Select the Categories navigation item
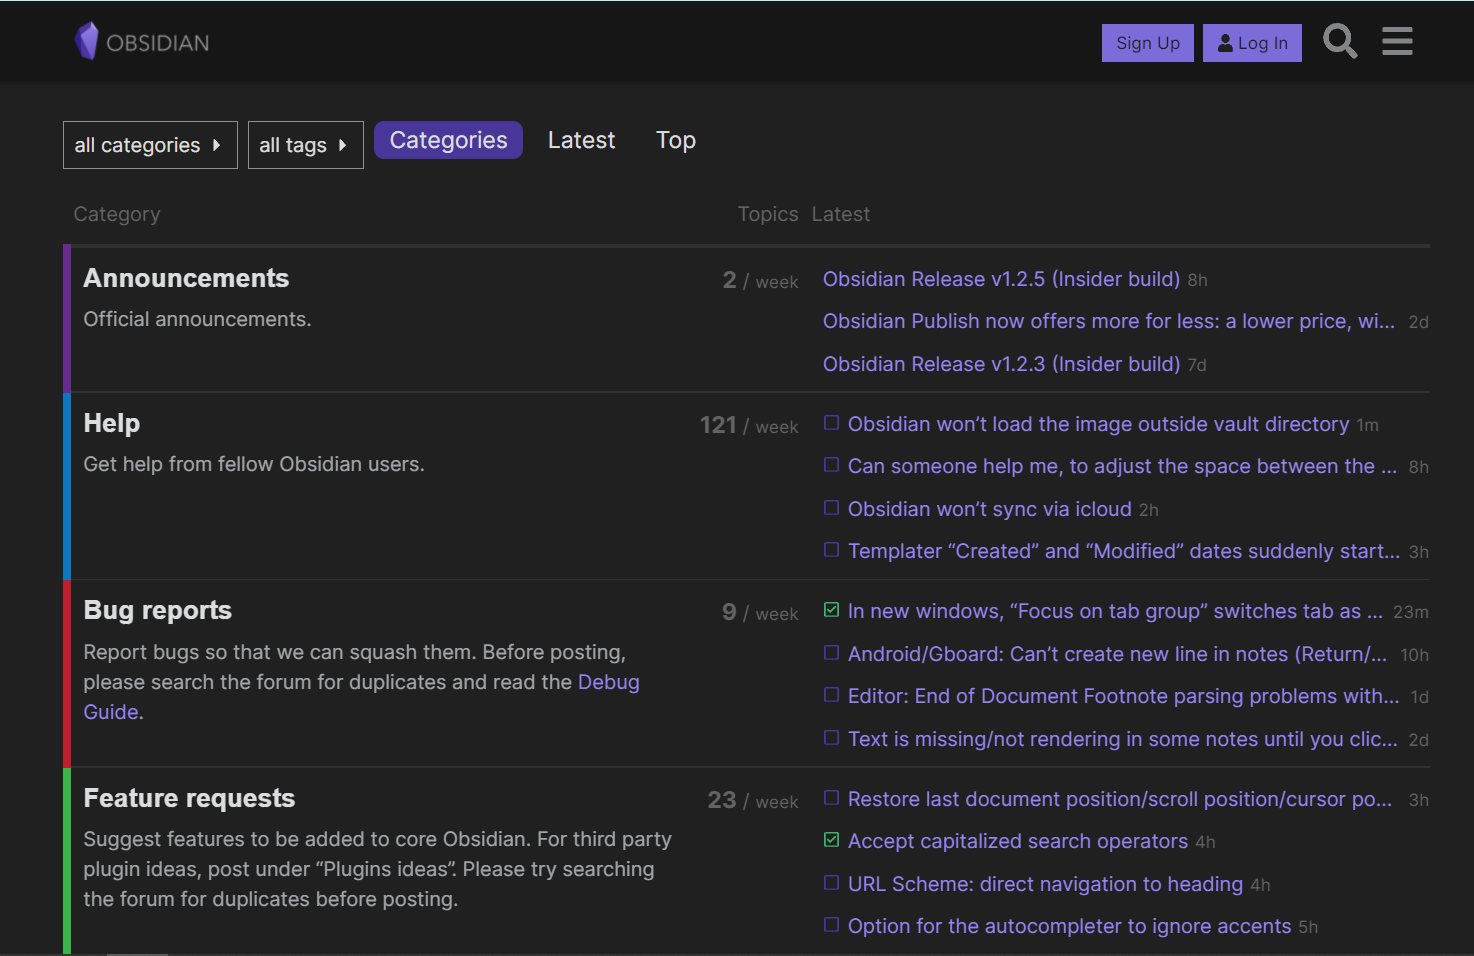Viewport: 1474px width, 956px height. [448, 140]
